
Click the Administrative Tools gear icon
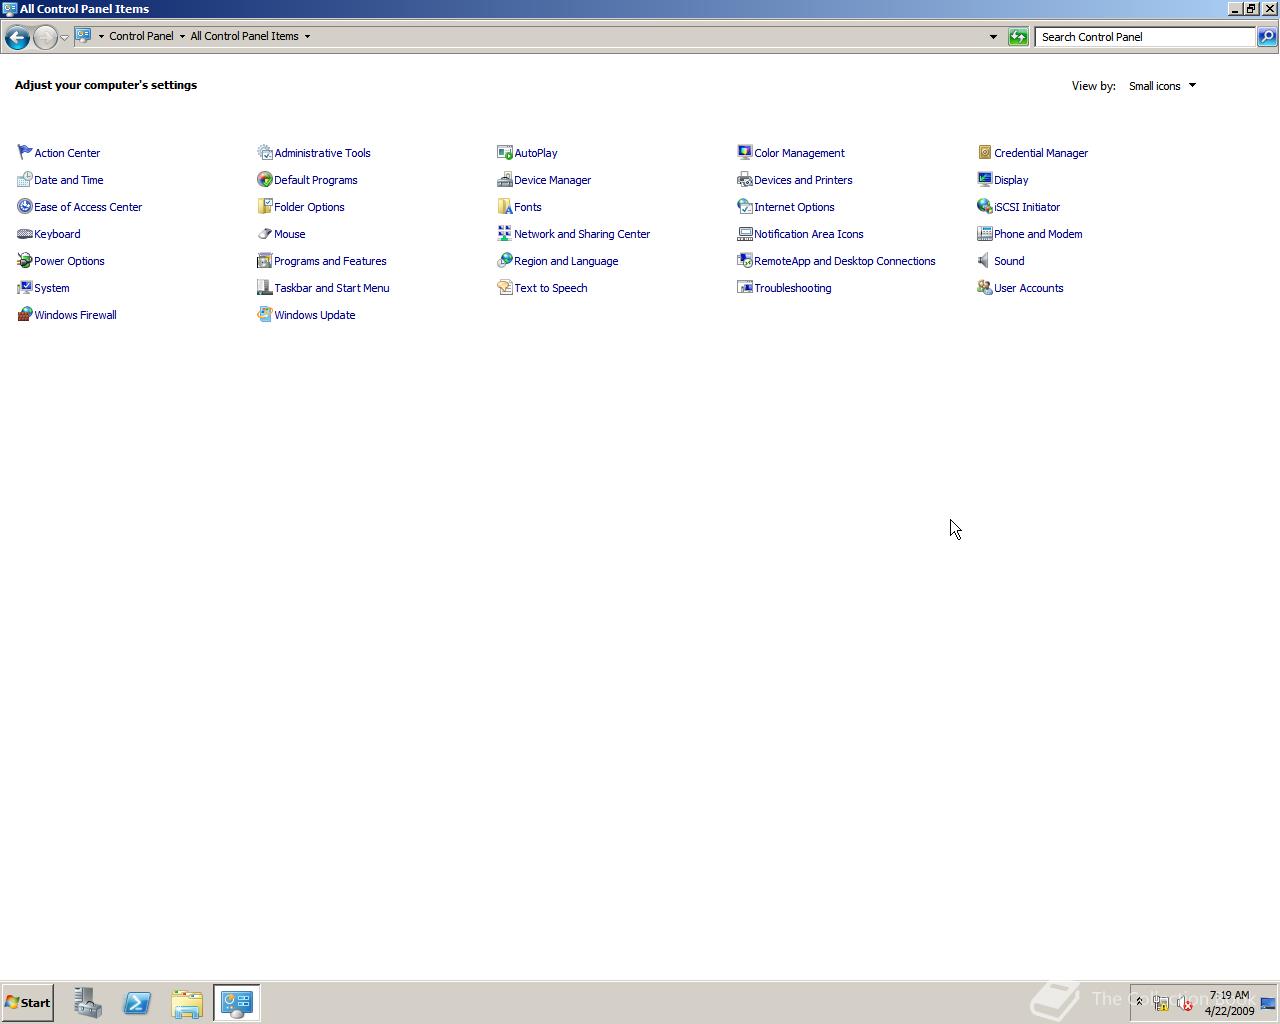pyautogui.click(x=265, y=153)
